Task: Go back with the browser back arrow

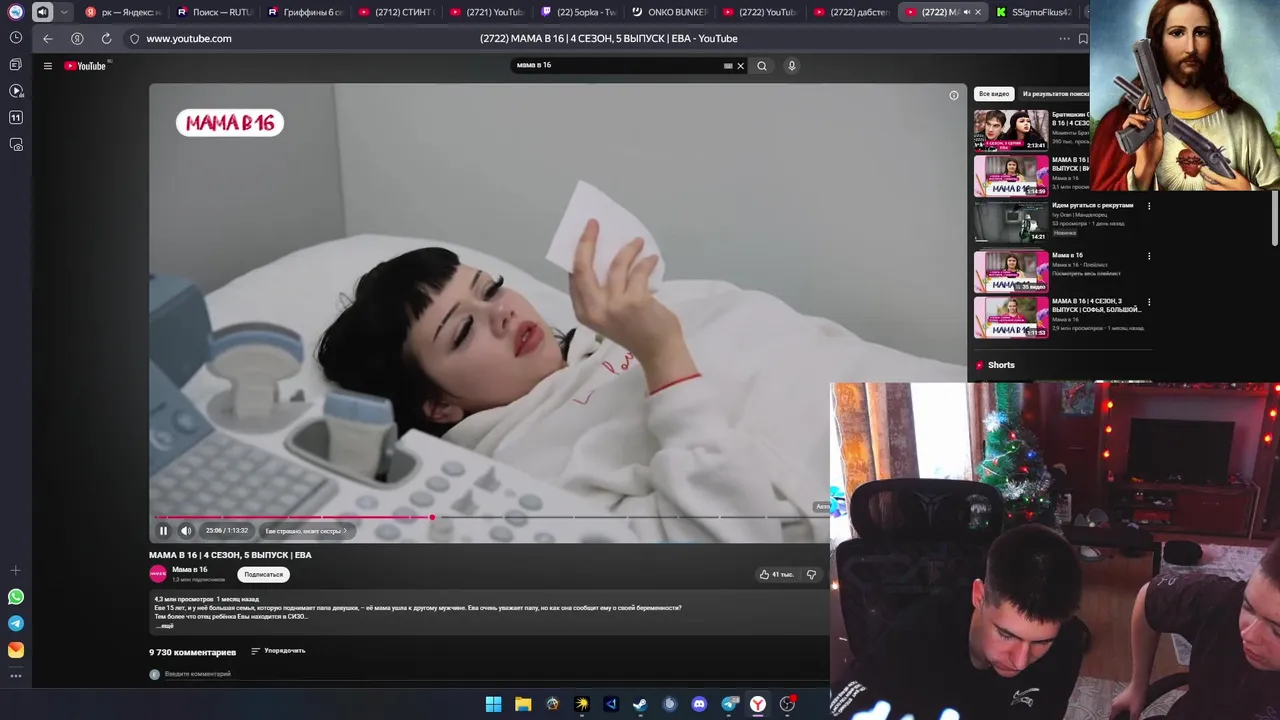Action: click(x=48, y=38)
